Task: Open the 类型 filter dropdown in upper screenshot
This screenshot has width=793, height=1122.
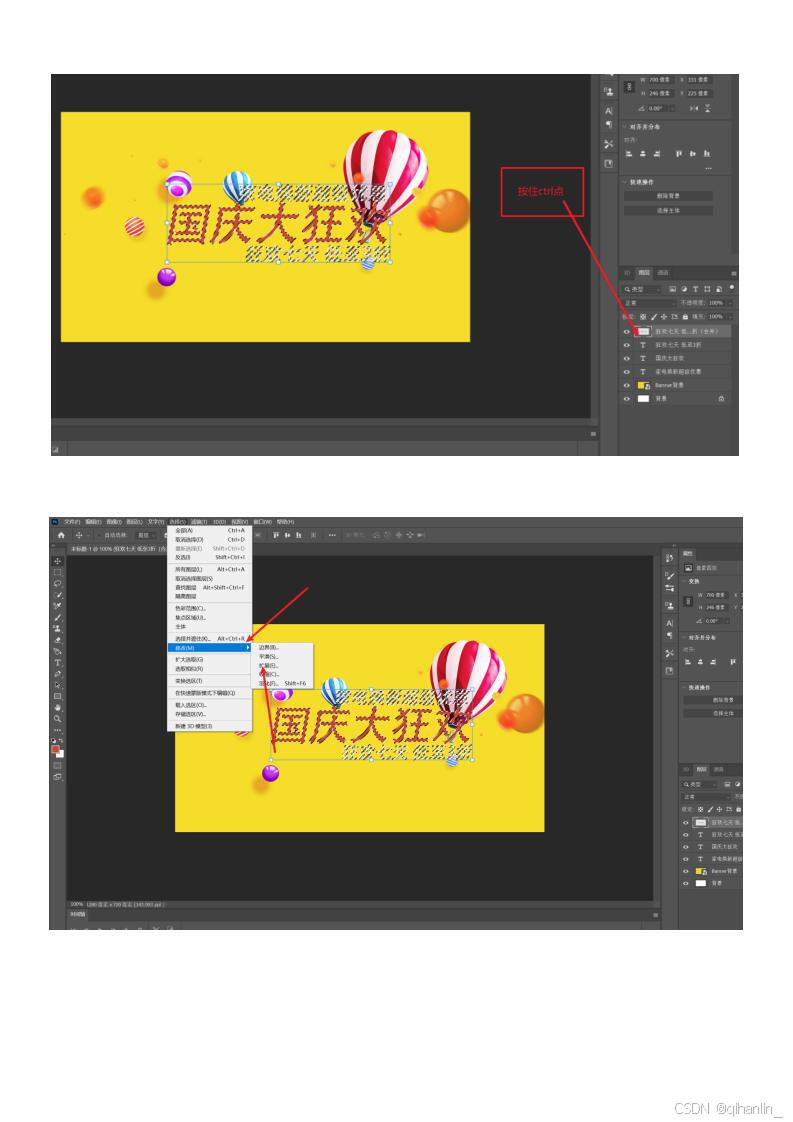Action: 643,290
